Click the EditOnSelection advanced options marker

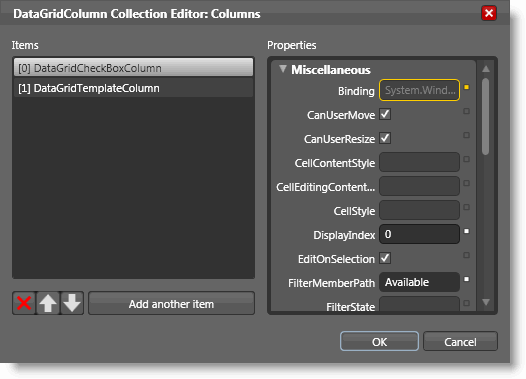coord(466,255)
